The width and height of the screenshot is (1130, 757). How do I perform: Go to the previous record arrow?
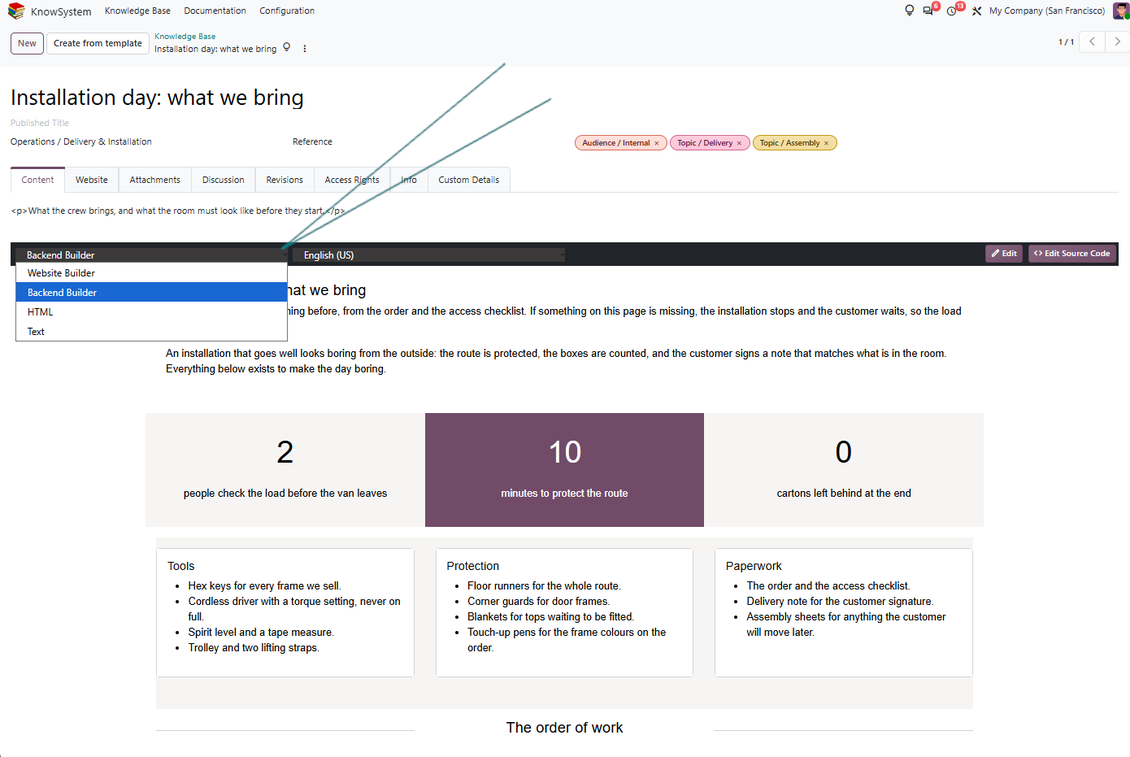point(1093,42)
